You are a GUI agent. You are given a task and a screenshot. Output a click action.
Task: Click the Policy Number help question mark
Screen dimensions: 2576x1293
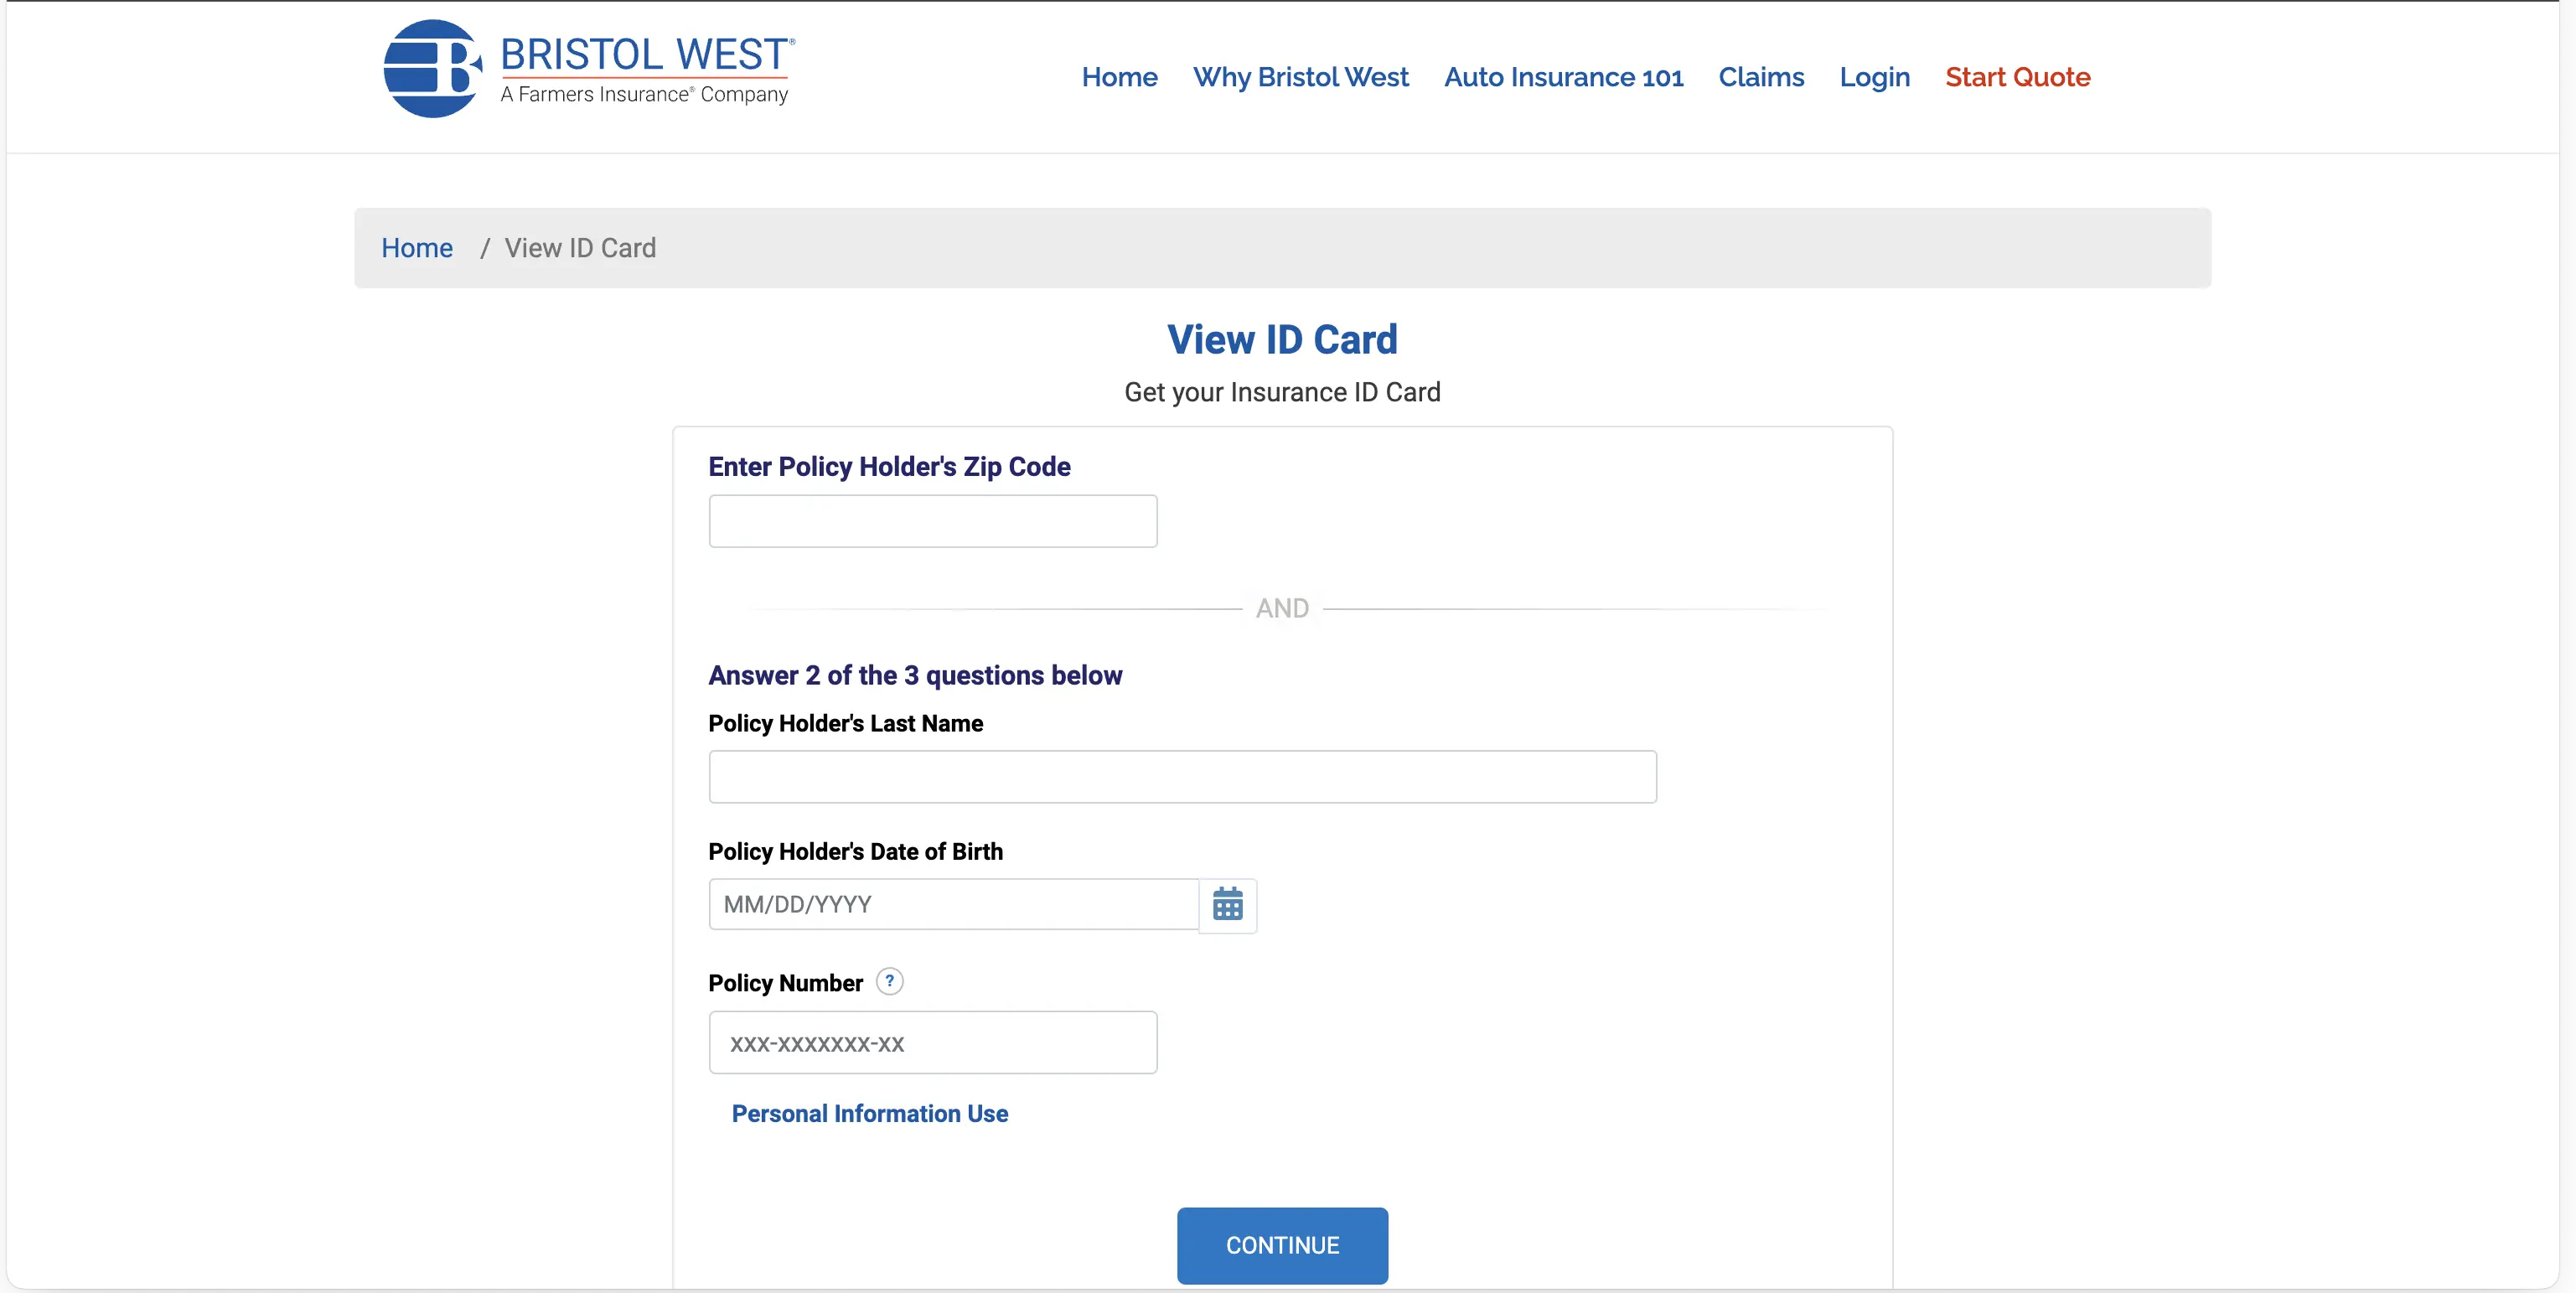(x=889, y=981)
